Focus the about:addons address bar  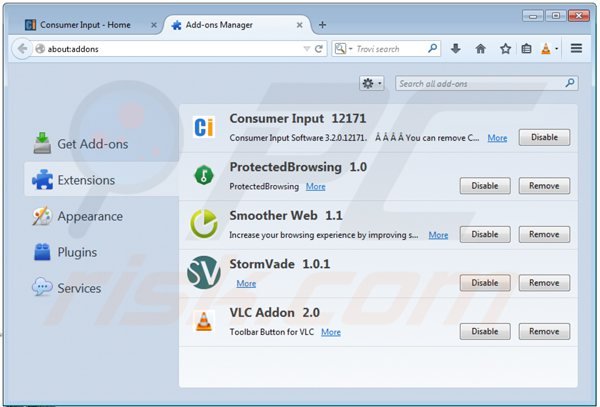point(172,49)
